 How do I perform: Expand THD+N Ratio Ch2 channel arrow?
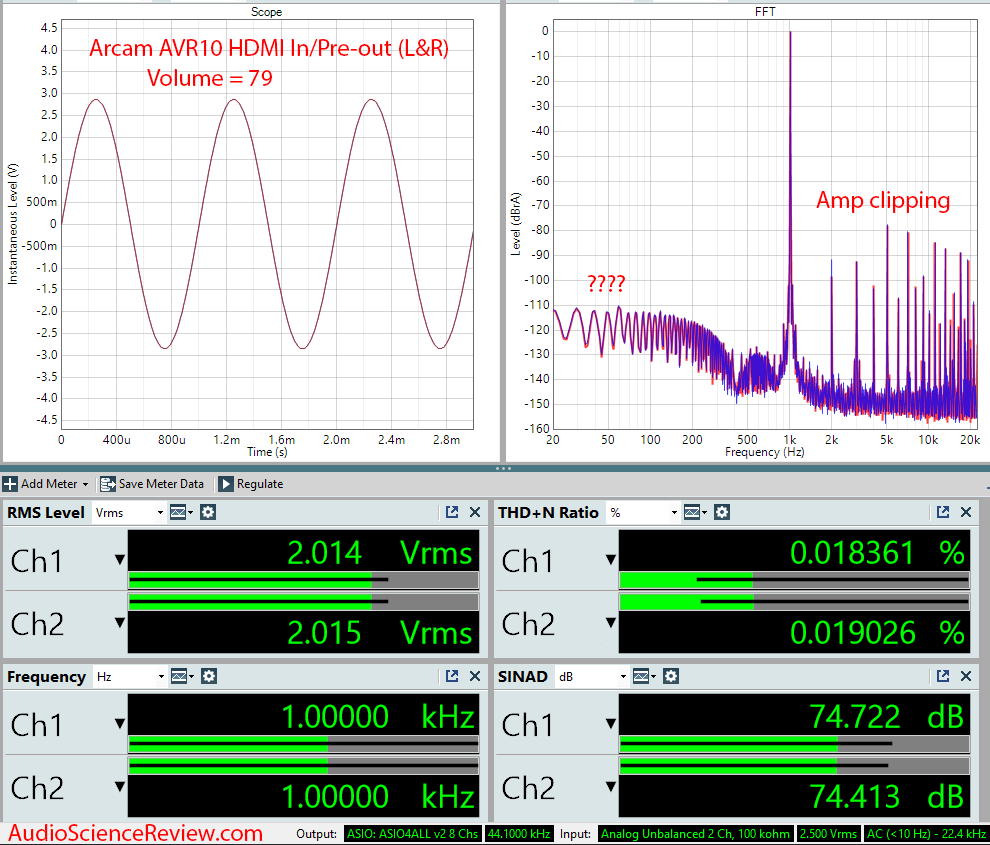pos(611,623)
